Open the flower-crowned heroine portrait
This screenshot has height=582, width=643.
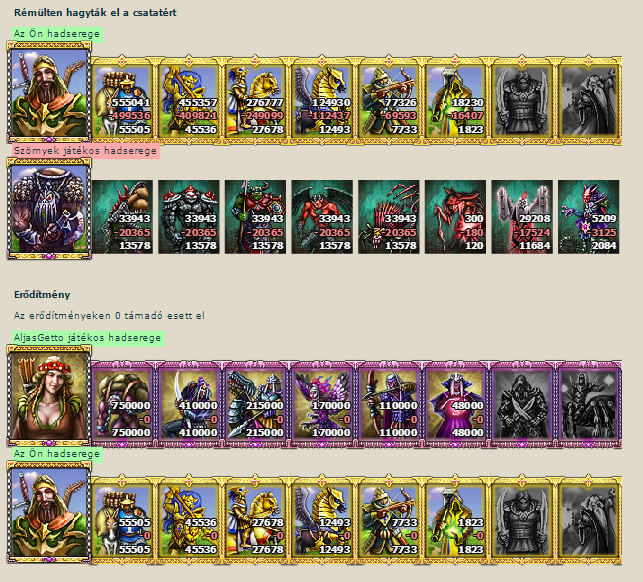click(49, 395)
